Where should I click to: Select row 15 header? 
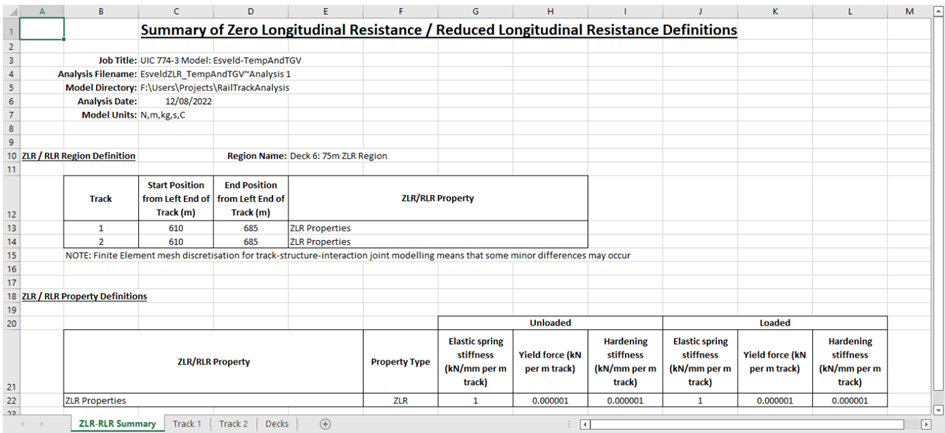(x=10, y=255)
